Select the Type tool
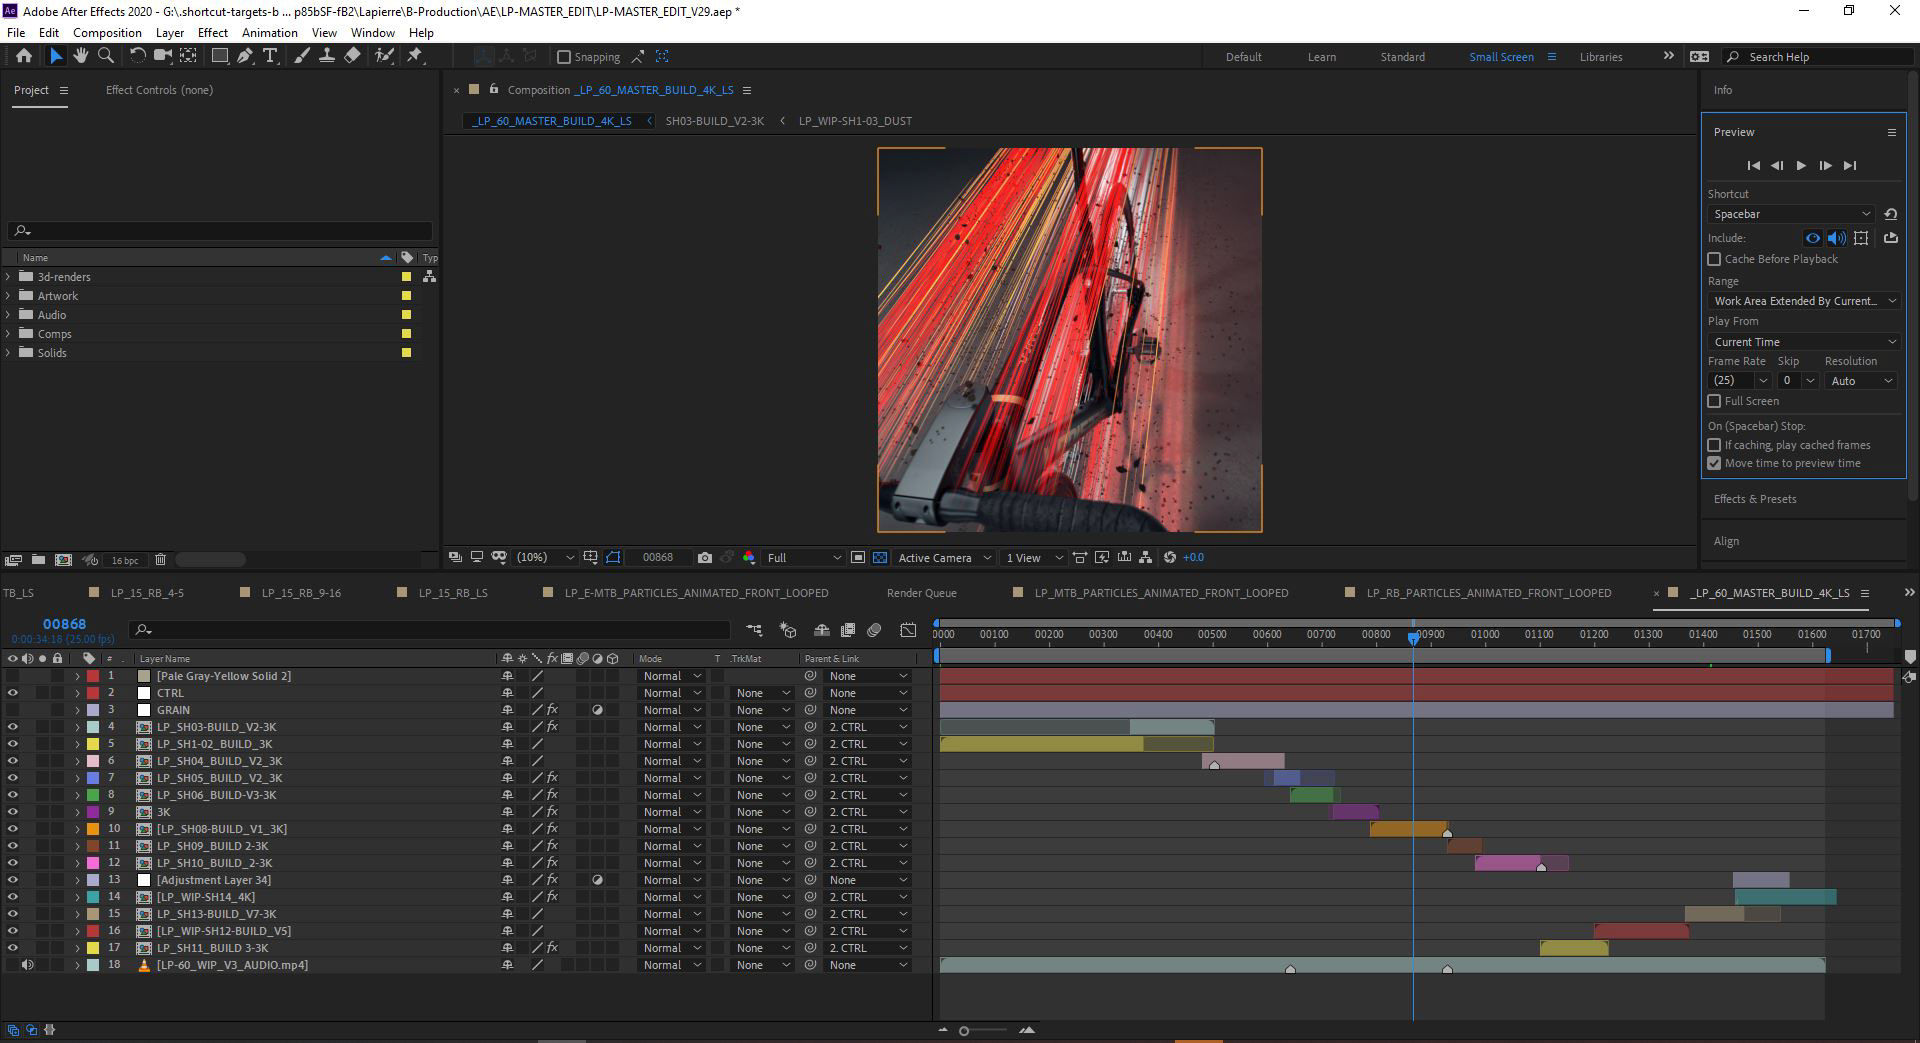The width and height of the screenshot is (1920, 1043). [270, 56]
